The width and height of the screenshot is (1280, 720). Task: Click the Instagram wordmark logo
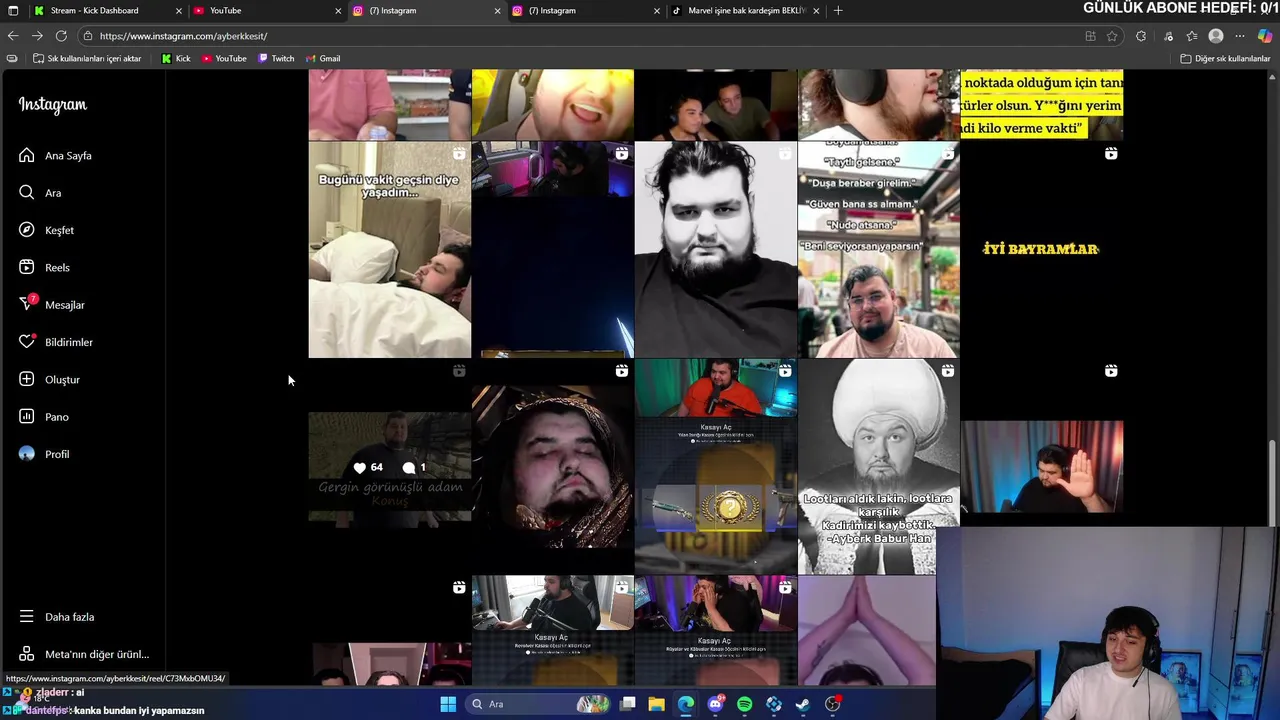[x=52, y=105]
